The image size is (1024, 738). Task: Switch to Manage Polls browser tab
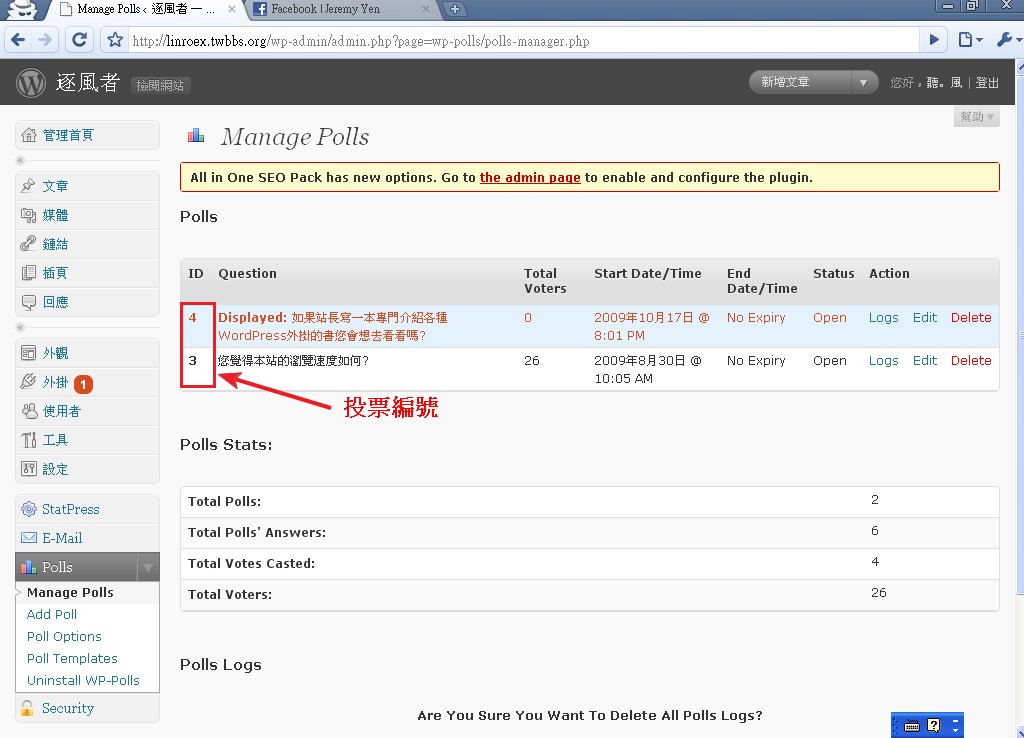[x=146, y=9]
